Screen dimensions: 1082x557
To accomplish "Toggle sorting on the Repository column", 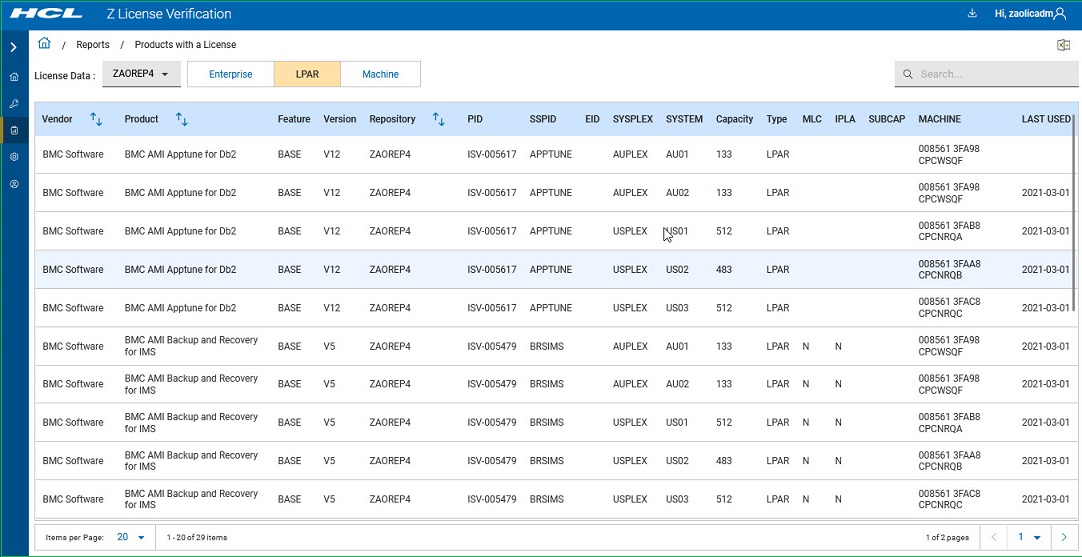I will tap(438, 119).
